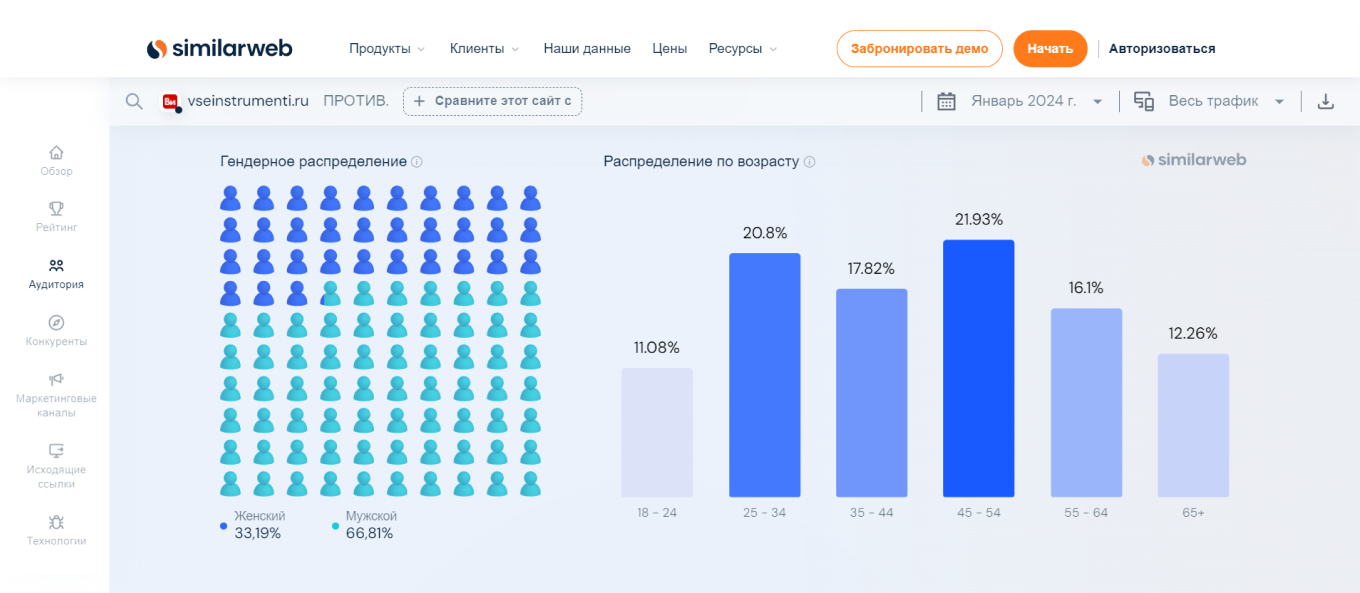Click the download icon
The height and width of the screenshot is (593, 1360).
coord(1326,101)
